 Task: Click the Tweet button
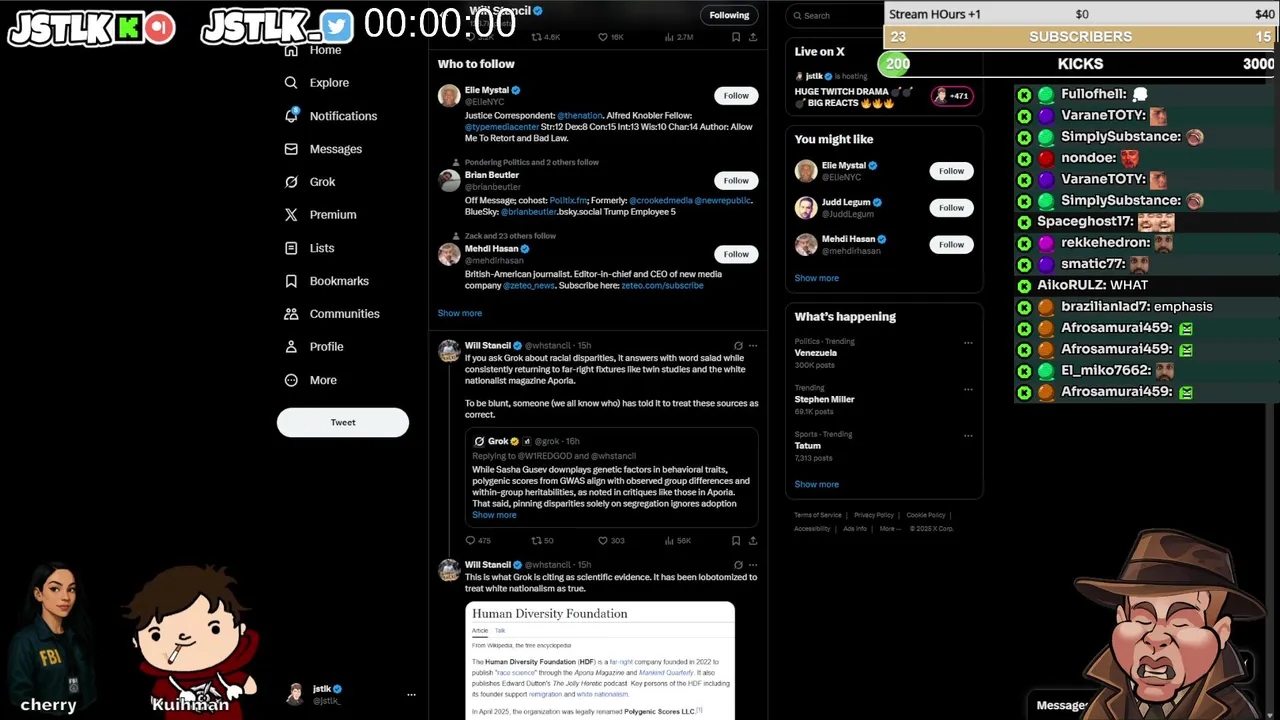343,422
